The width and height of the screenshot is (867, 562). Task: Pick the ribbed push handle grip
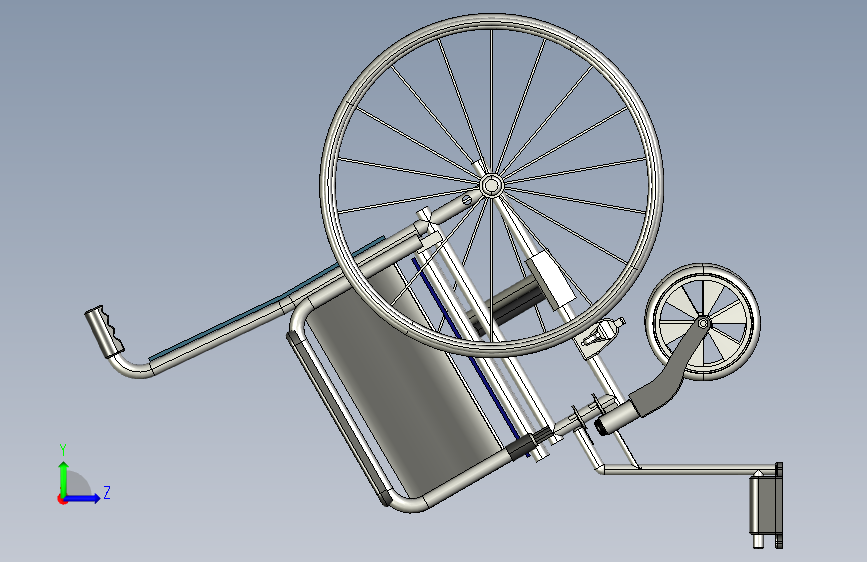pos(105,331)
